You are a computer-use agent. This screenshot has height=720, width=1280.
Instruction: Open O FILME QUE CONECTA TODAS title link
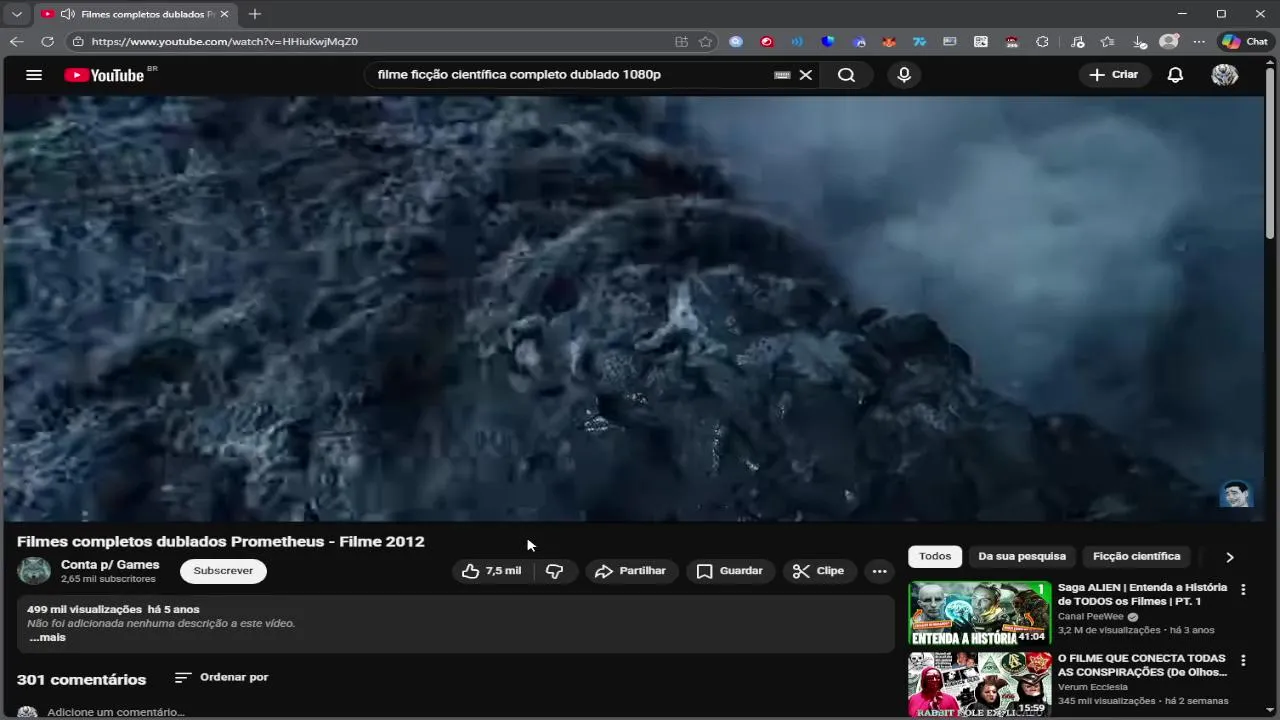1142,665
